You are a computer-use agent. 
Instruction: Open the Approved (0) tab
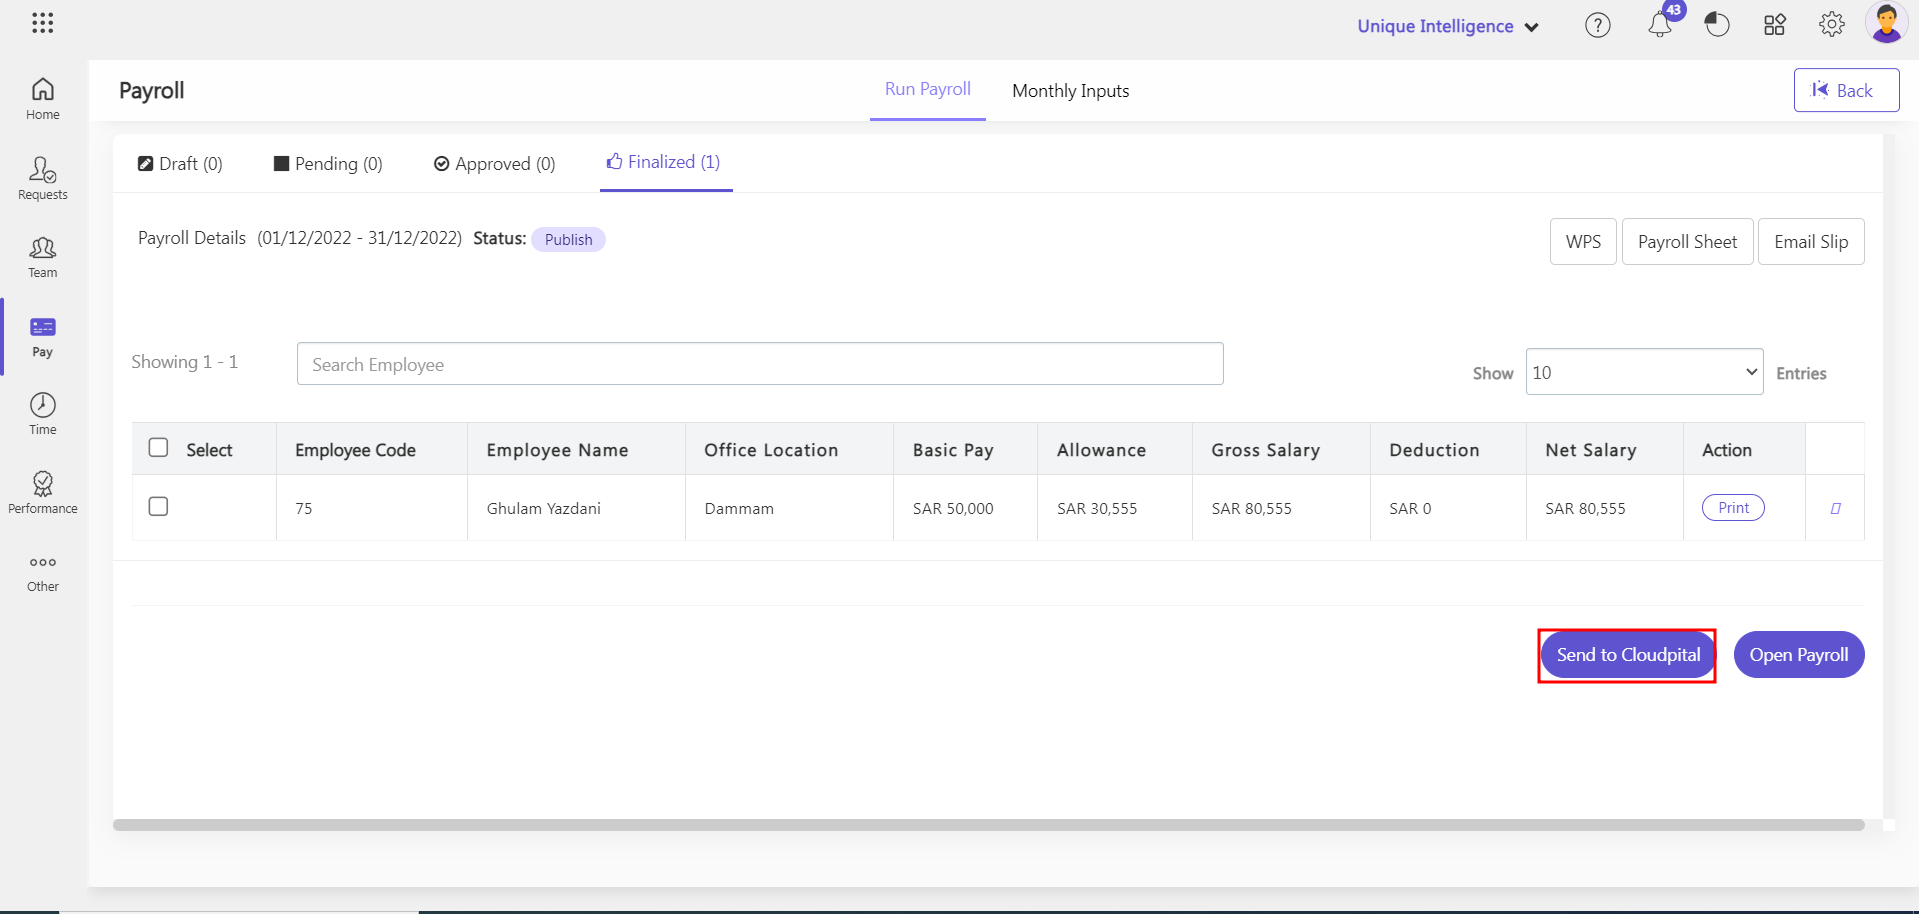(x=494, y=163)
